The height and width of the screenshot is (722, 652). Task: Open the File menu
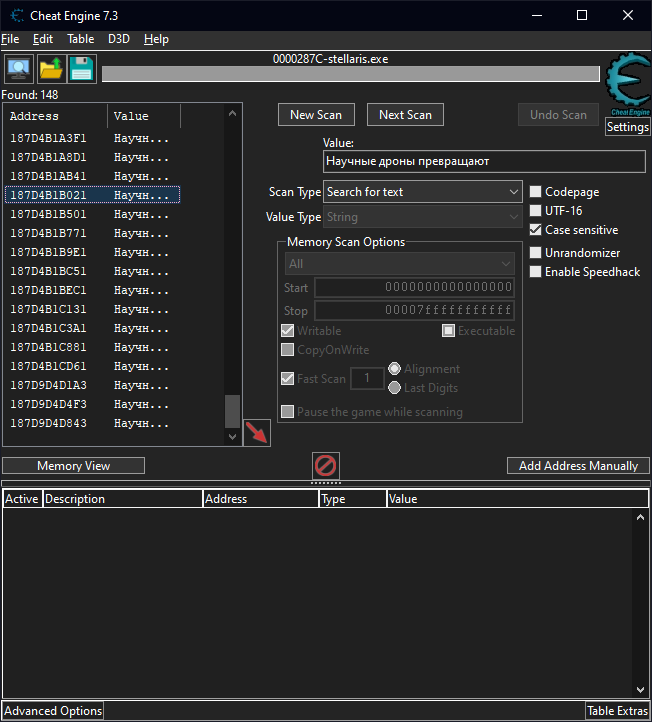click(x=10, y=39)
